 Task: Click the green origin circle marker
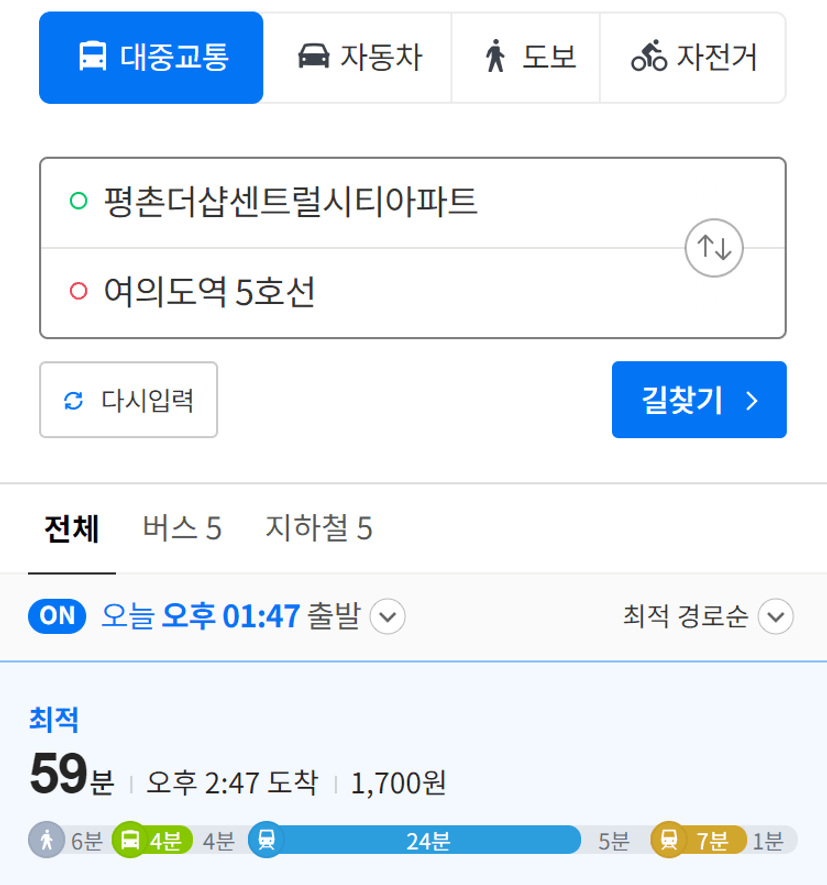click(78, 200)
